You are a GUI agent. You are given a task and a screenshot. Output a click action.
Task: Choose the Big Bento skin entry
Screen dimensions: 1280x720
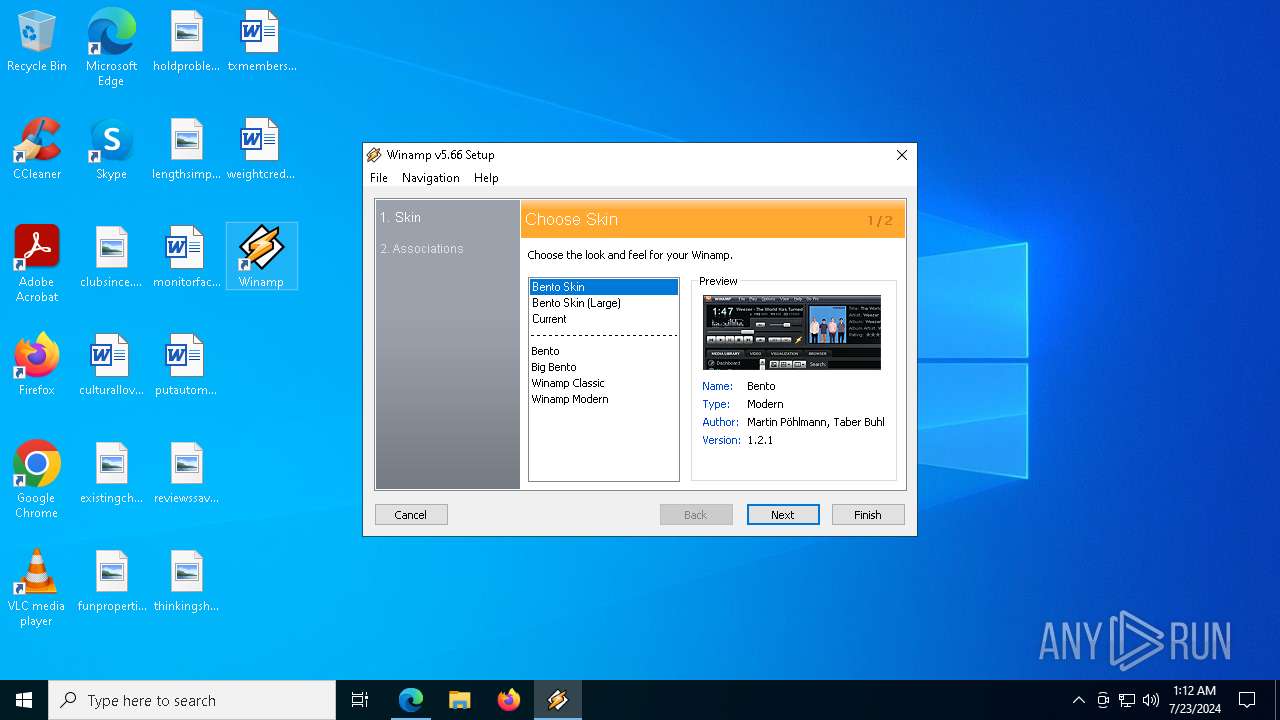click(604, 367)
